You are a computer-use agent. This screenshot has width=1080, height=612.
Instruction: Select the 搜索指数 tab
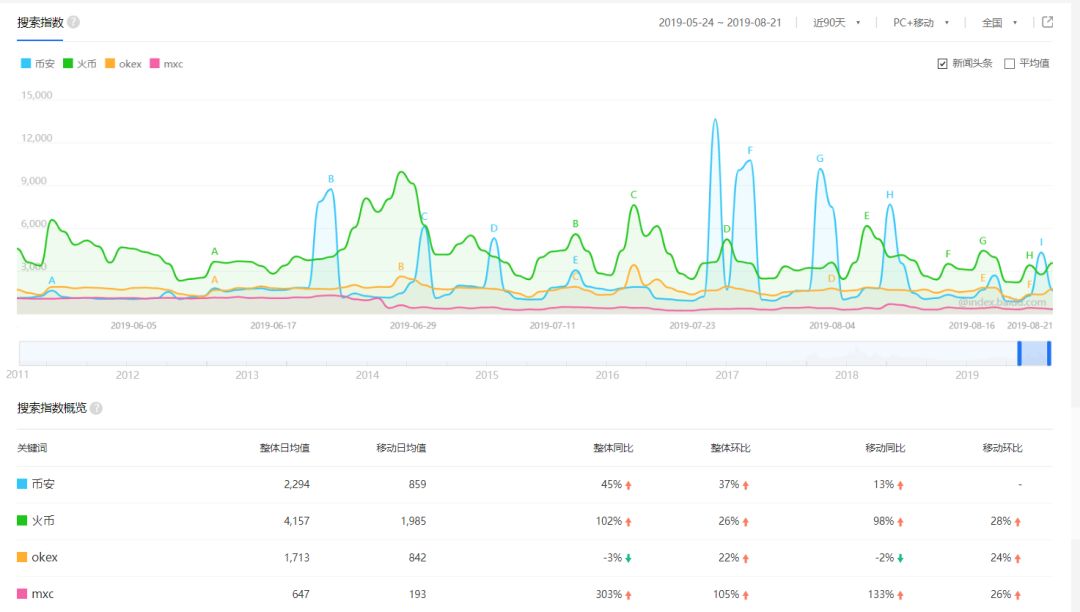click(x=40, y=23)
